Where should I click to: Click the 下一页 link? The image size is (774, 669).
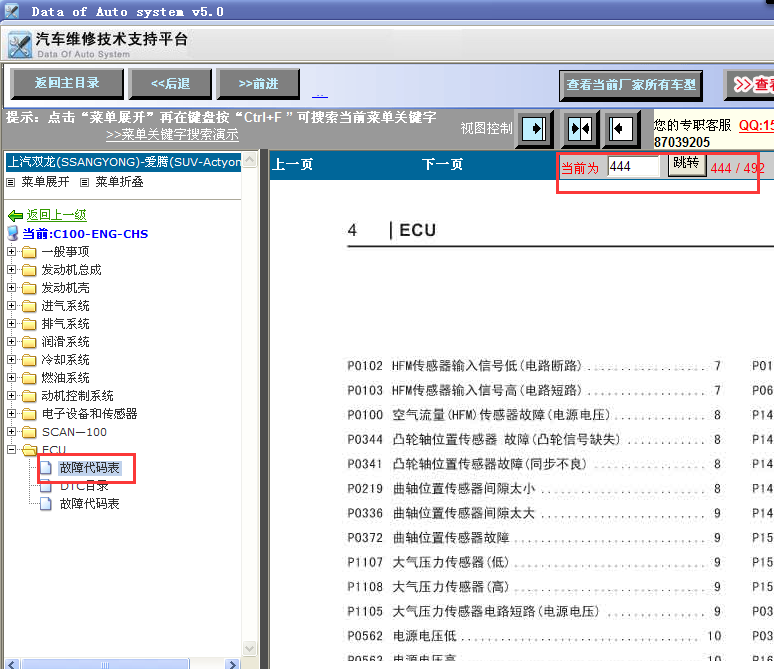(x=442, y=164)
